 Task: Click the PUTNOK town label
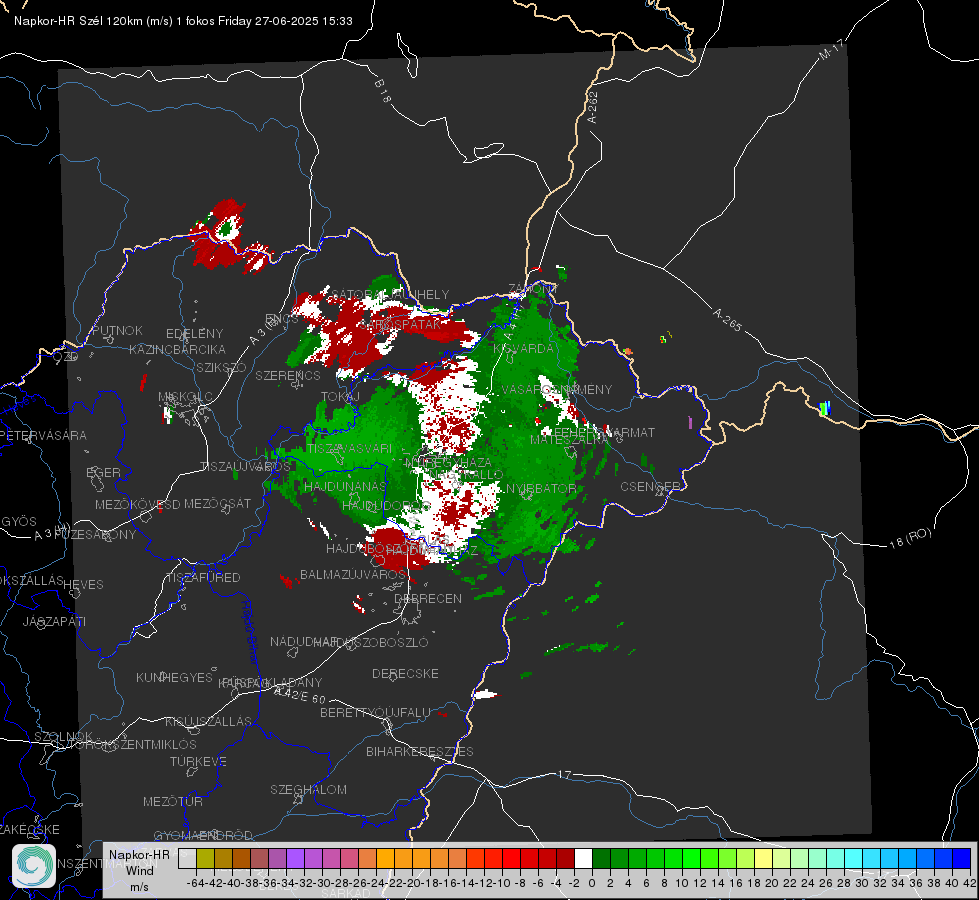point(117,330)
